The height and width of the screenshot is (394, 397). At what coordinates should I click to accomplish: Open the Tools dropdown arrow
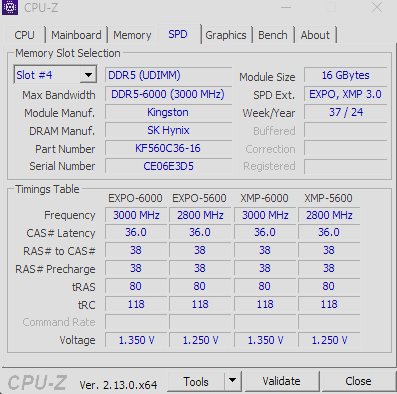[232, 381]
